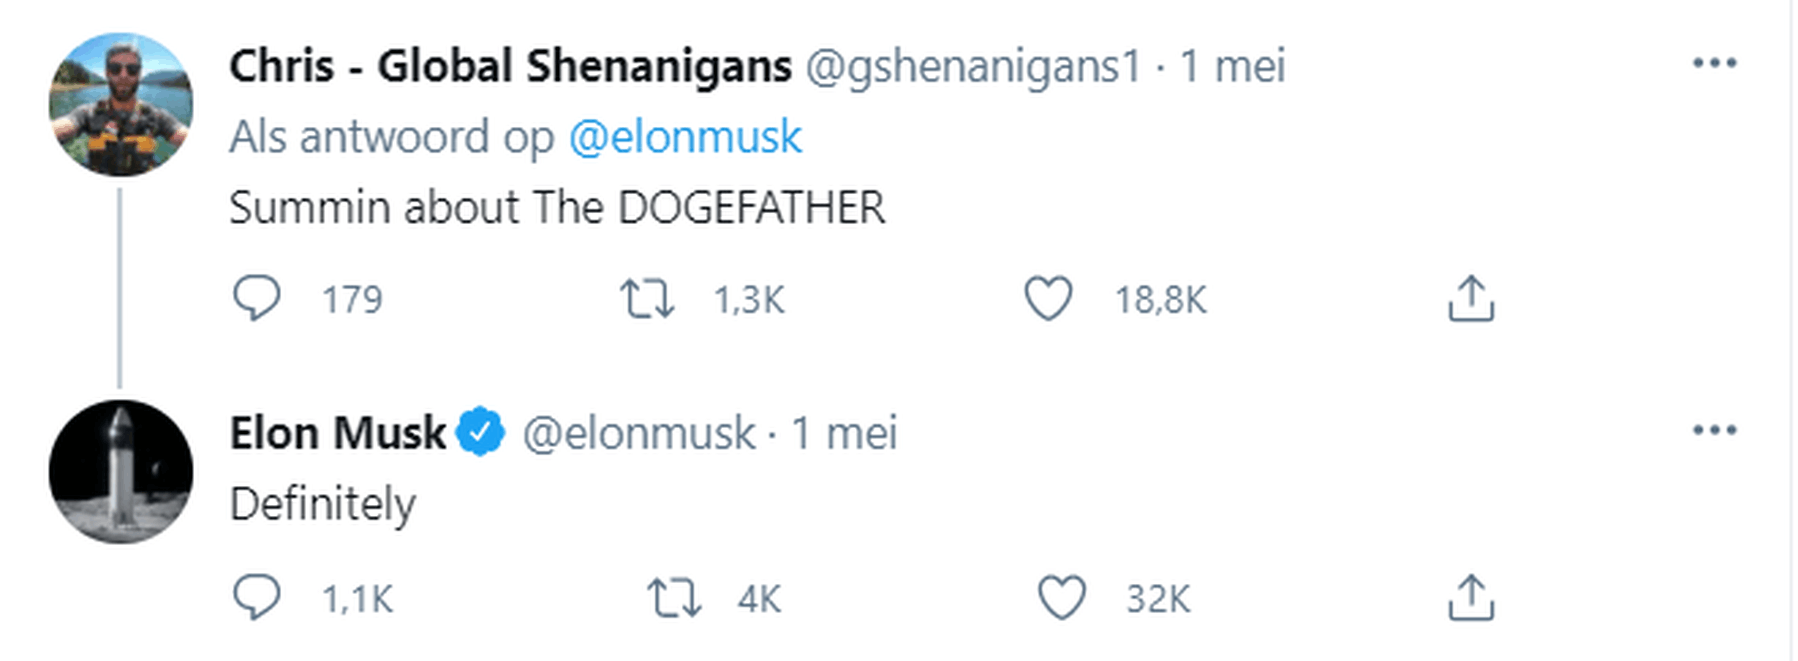Click Chris's profile picture

pyautogui.click(x=121, y=104)
